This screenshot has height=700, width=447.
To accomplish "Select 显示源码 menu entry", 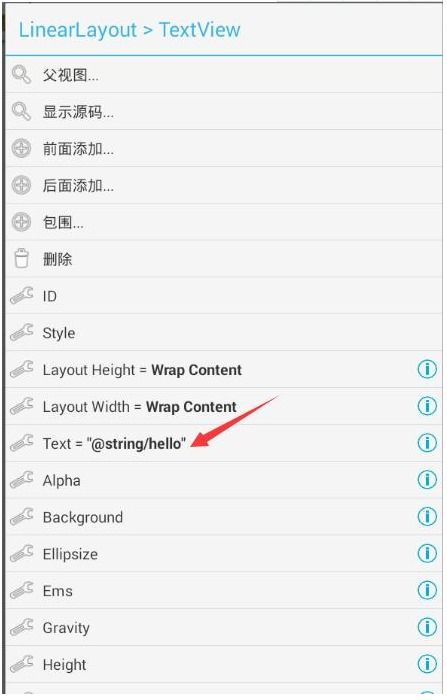I will point(224,112).
